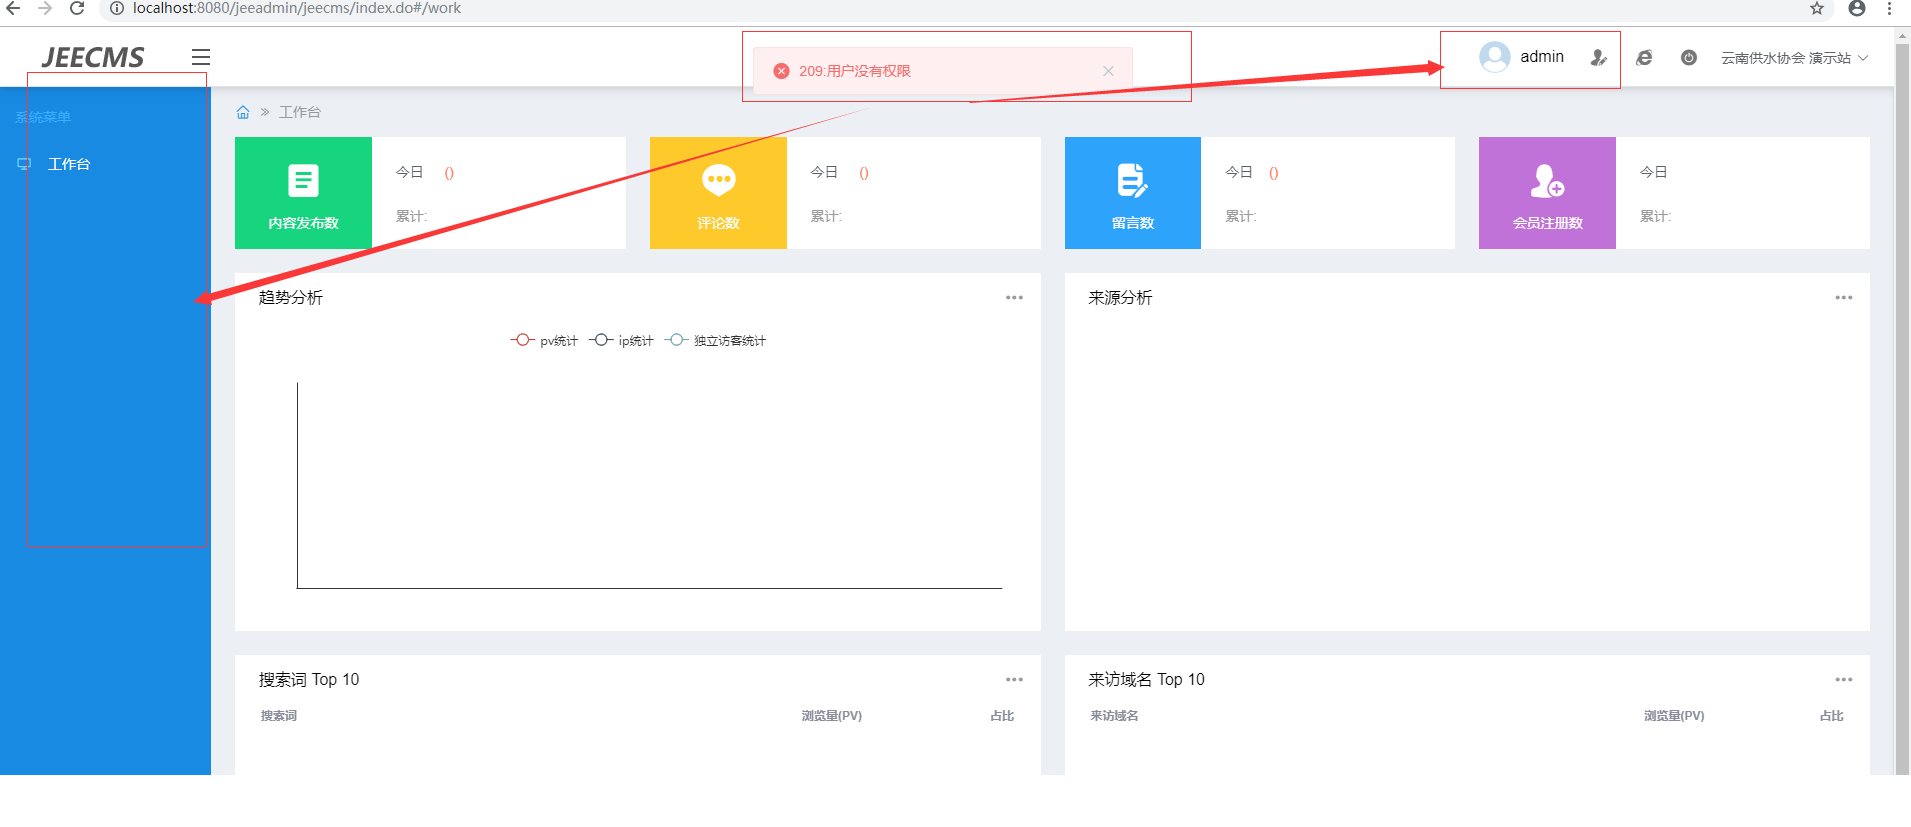Click the 搜索词 Top 10 title
1911x827 pixels.
[309, 680]
